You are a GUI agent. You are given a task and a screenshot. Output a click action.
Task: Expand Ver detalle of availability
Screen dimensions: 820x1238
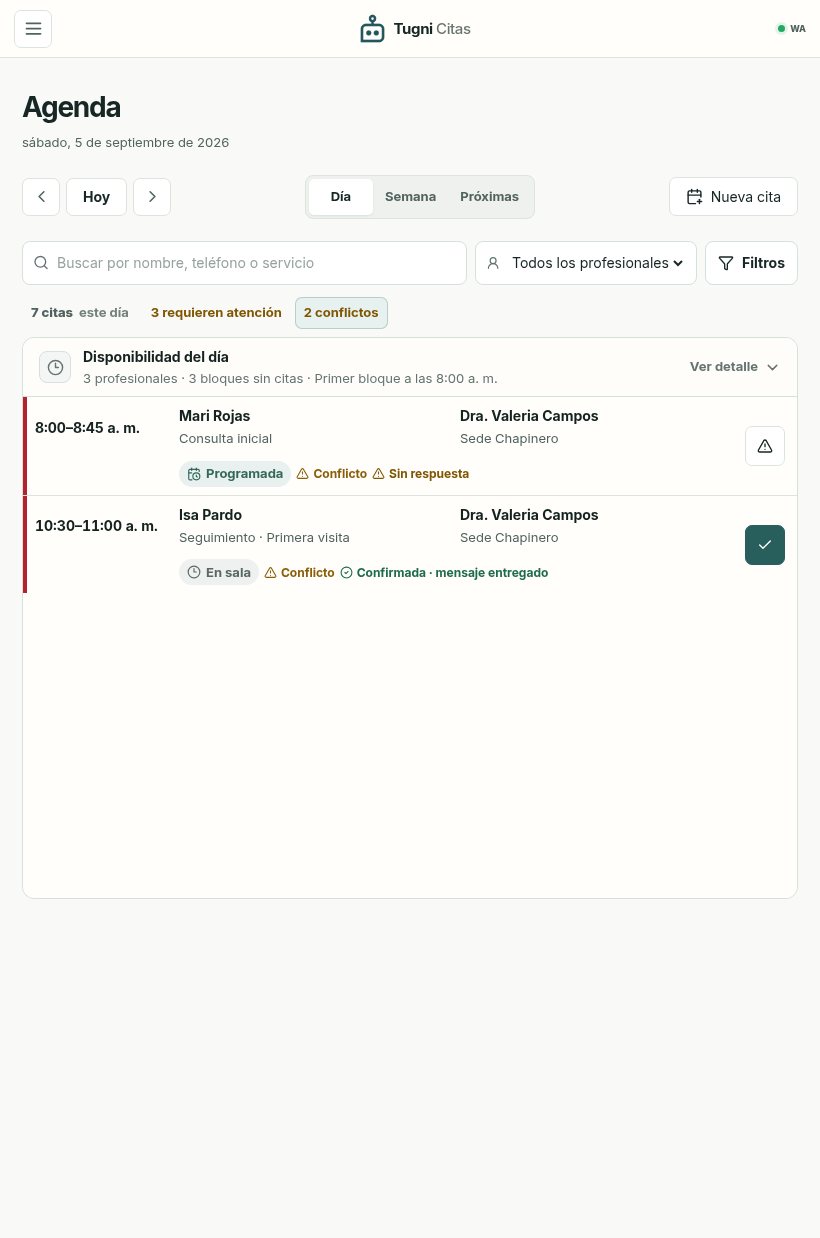734,367
